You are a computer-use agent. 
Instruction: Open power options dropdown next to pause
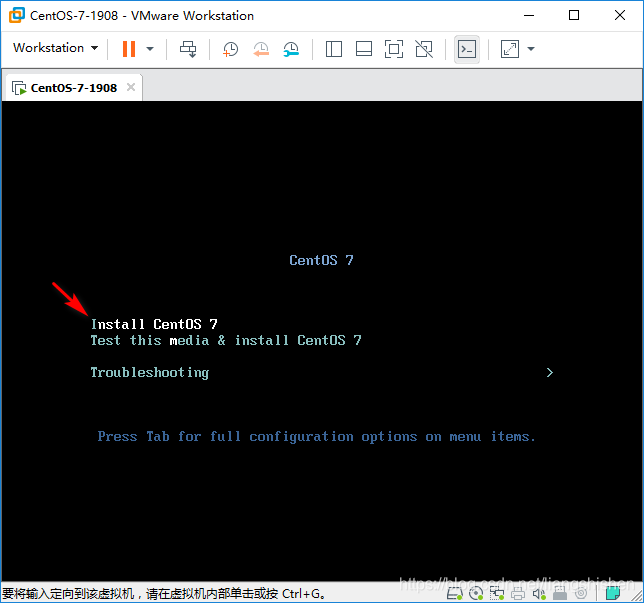[x=150, y=49]
